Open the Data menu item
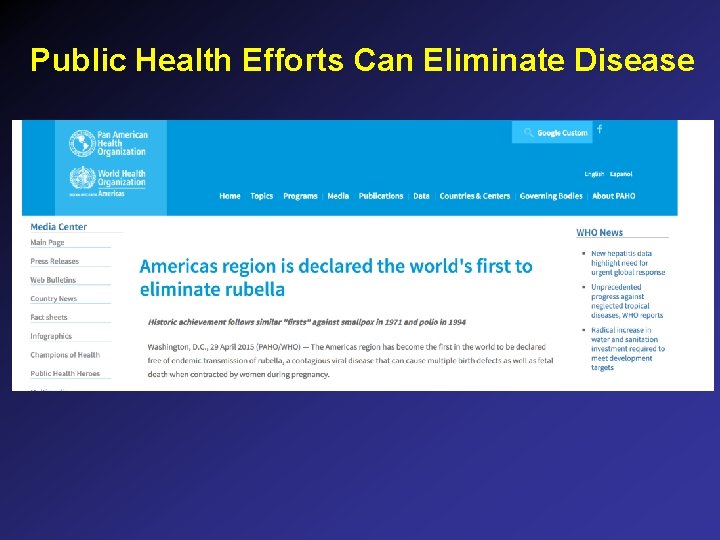This screenshot has width=720, height=540. tap(421, 196)
